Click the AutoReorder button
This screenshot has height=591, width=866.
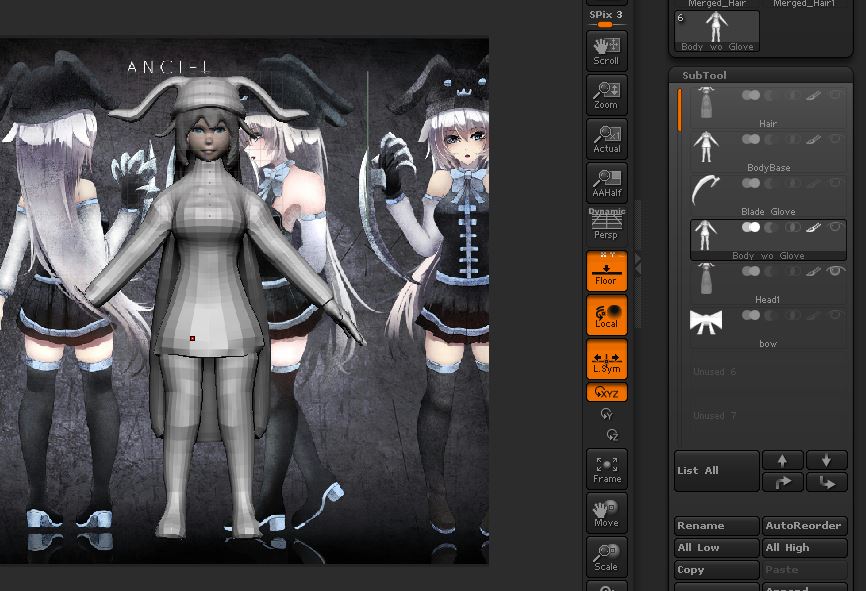point(805,526)
